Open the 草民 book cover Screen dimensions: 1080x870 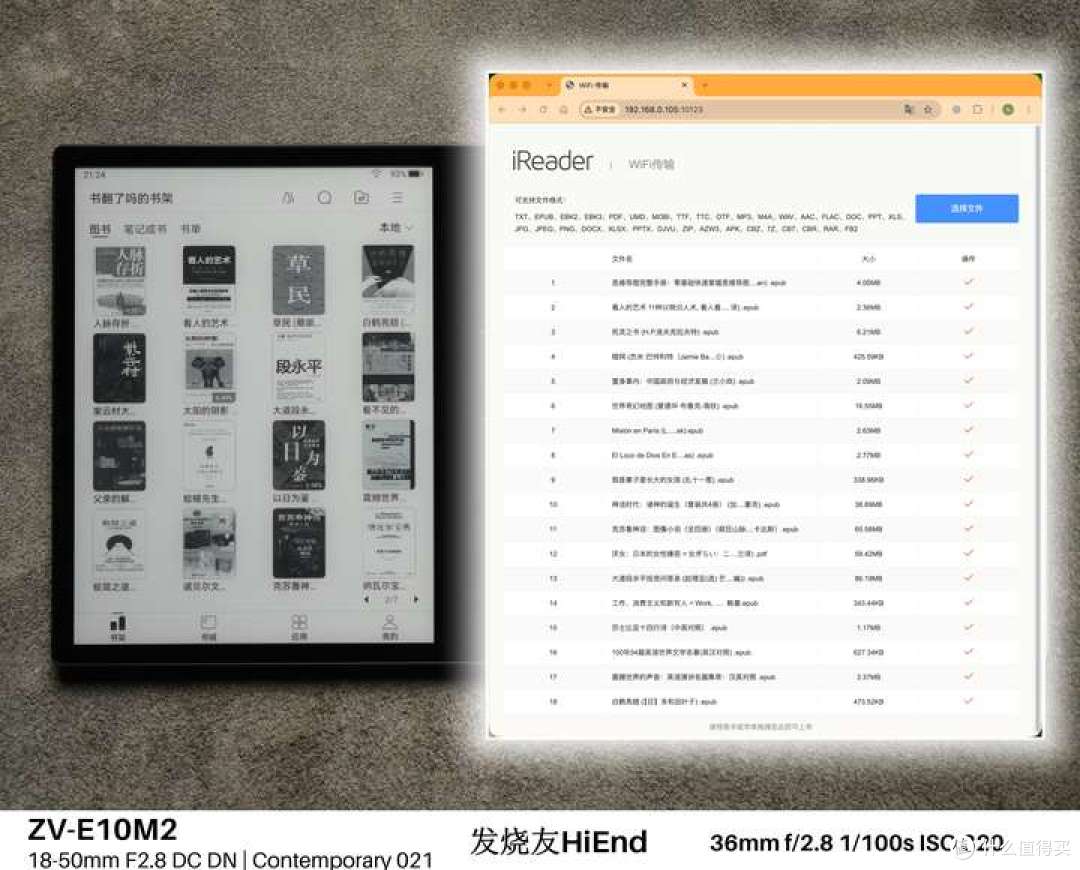coord(298,280)
